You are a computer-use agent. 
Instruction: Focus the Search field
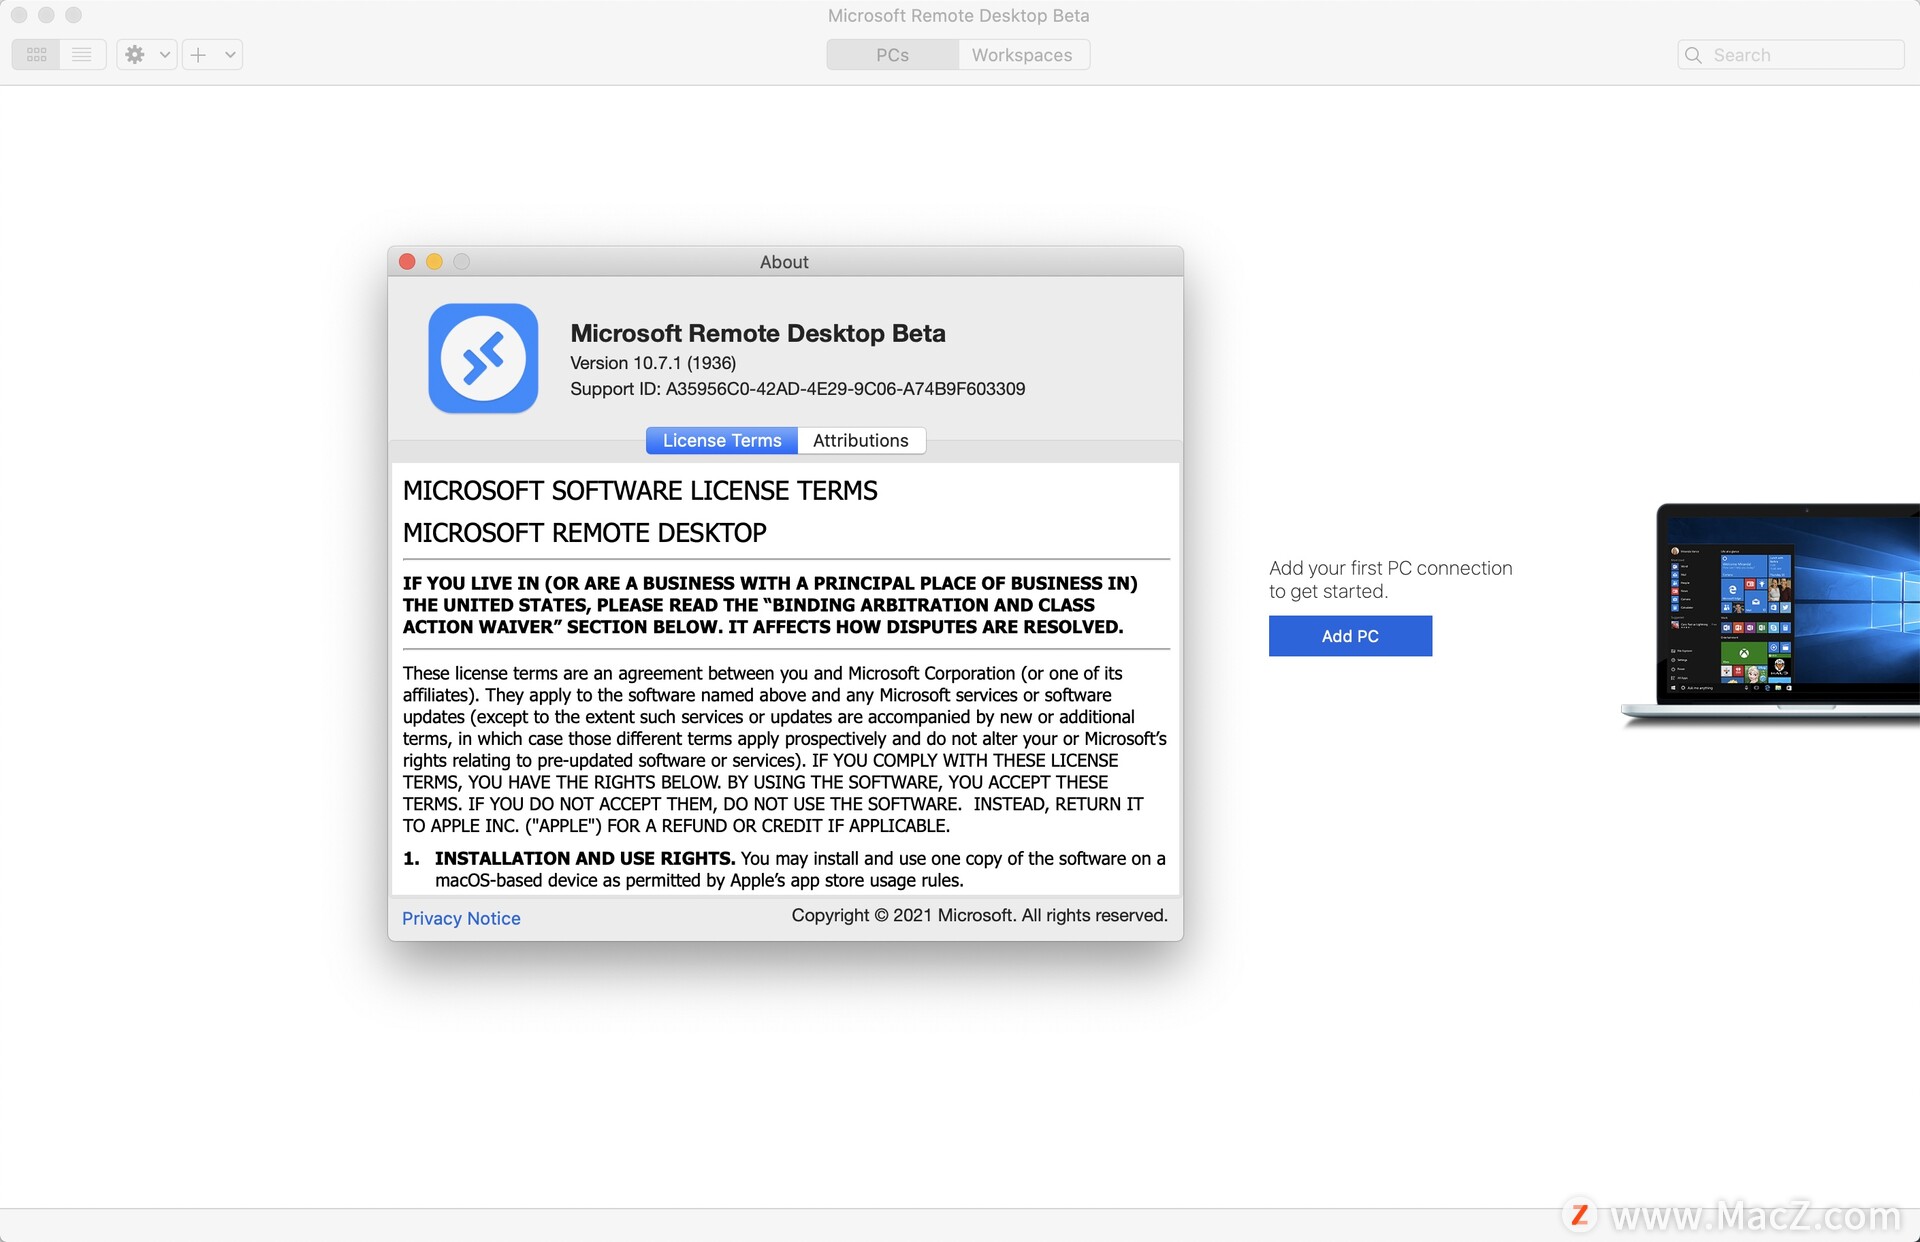[x=1790, y=55]
